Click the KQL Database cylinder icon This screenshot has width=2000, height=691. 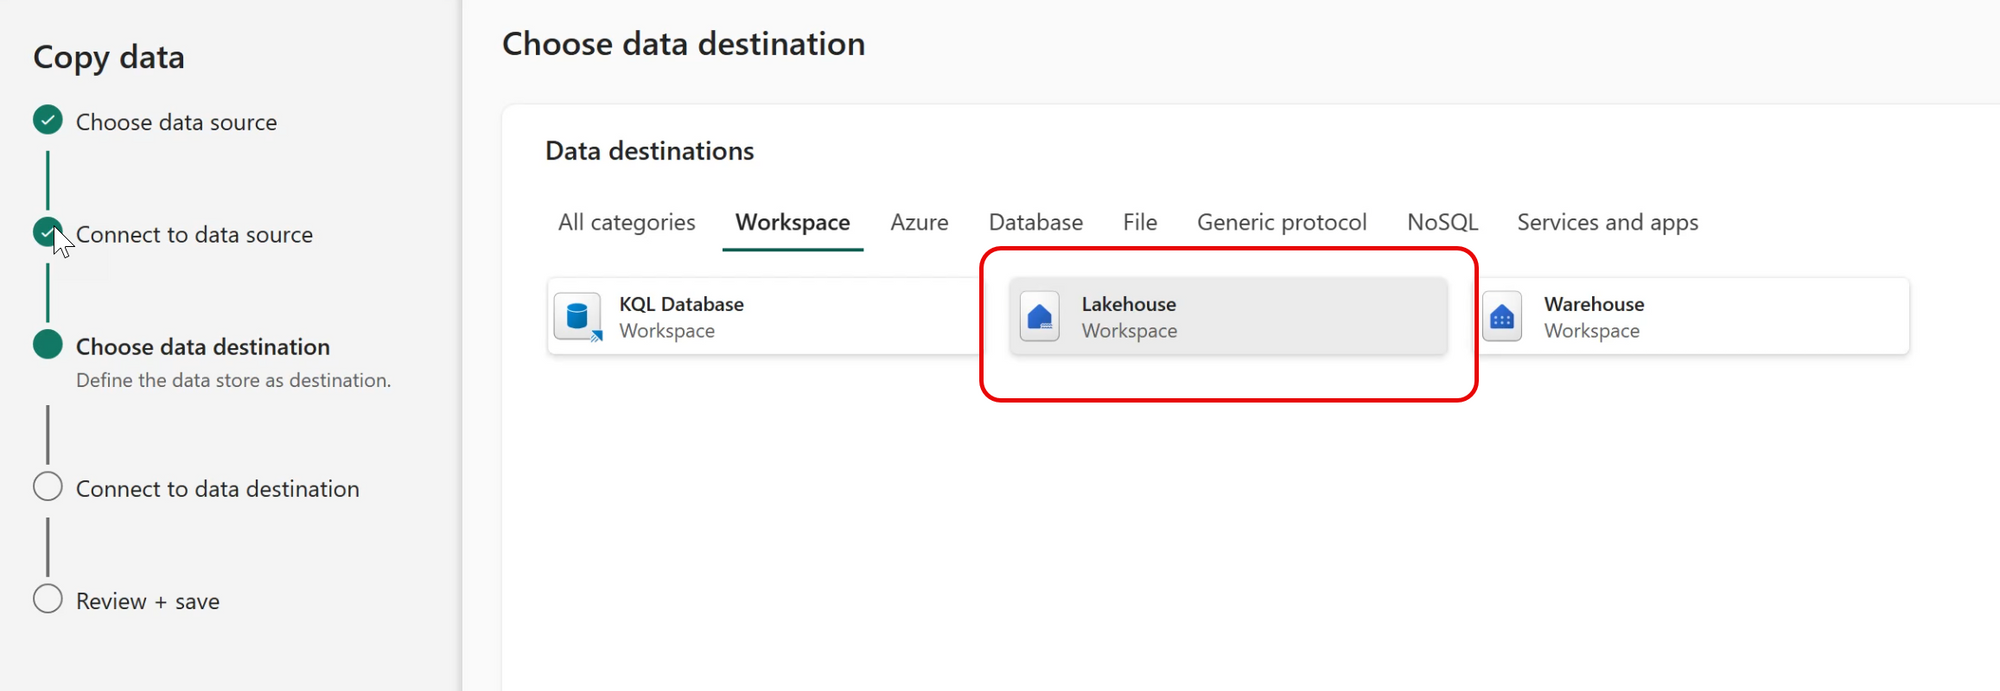[577, 317]
